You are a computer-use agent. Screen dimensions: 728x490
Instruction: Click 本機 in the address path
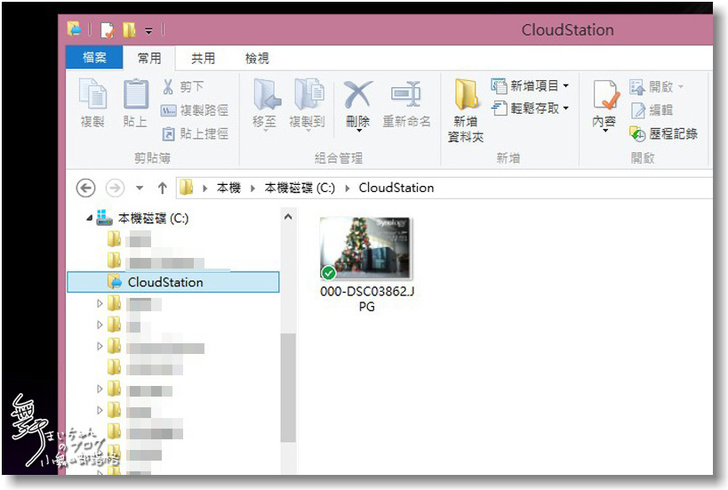tap(228, 188)
